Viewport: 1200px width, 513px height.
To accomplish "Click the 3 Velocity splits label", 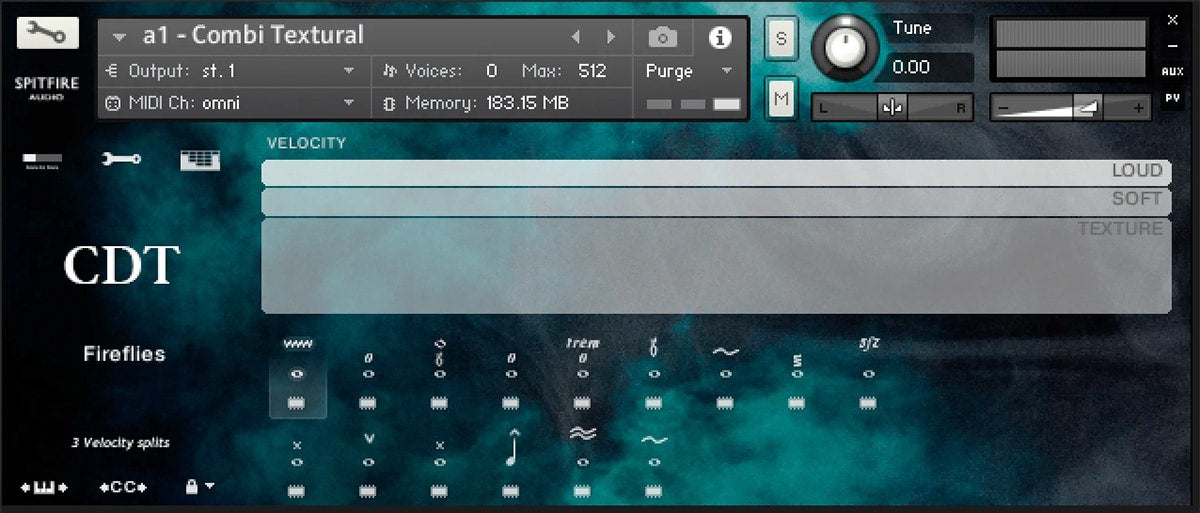I will pos(120,442).
